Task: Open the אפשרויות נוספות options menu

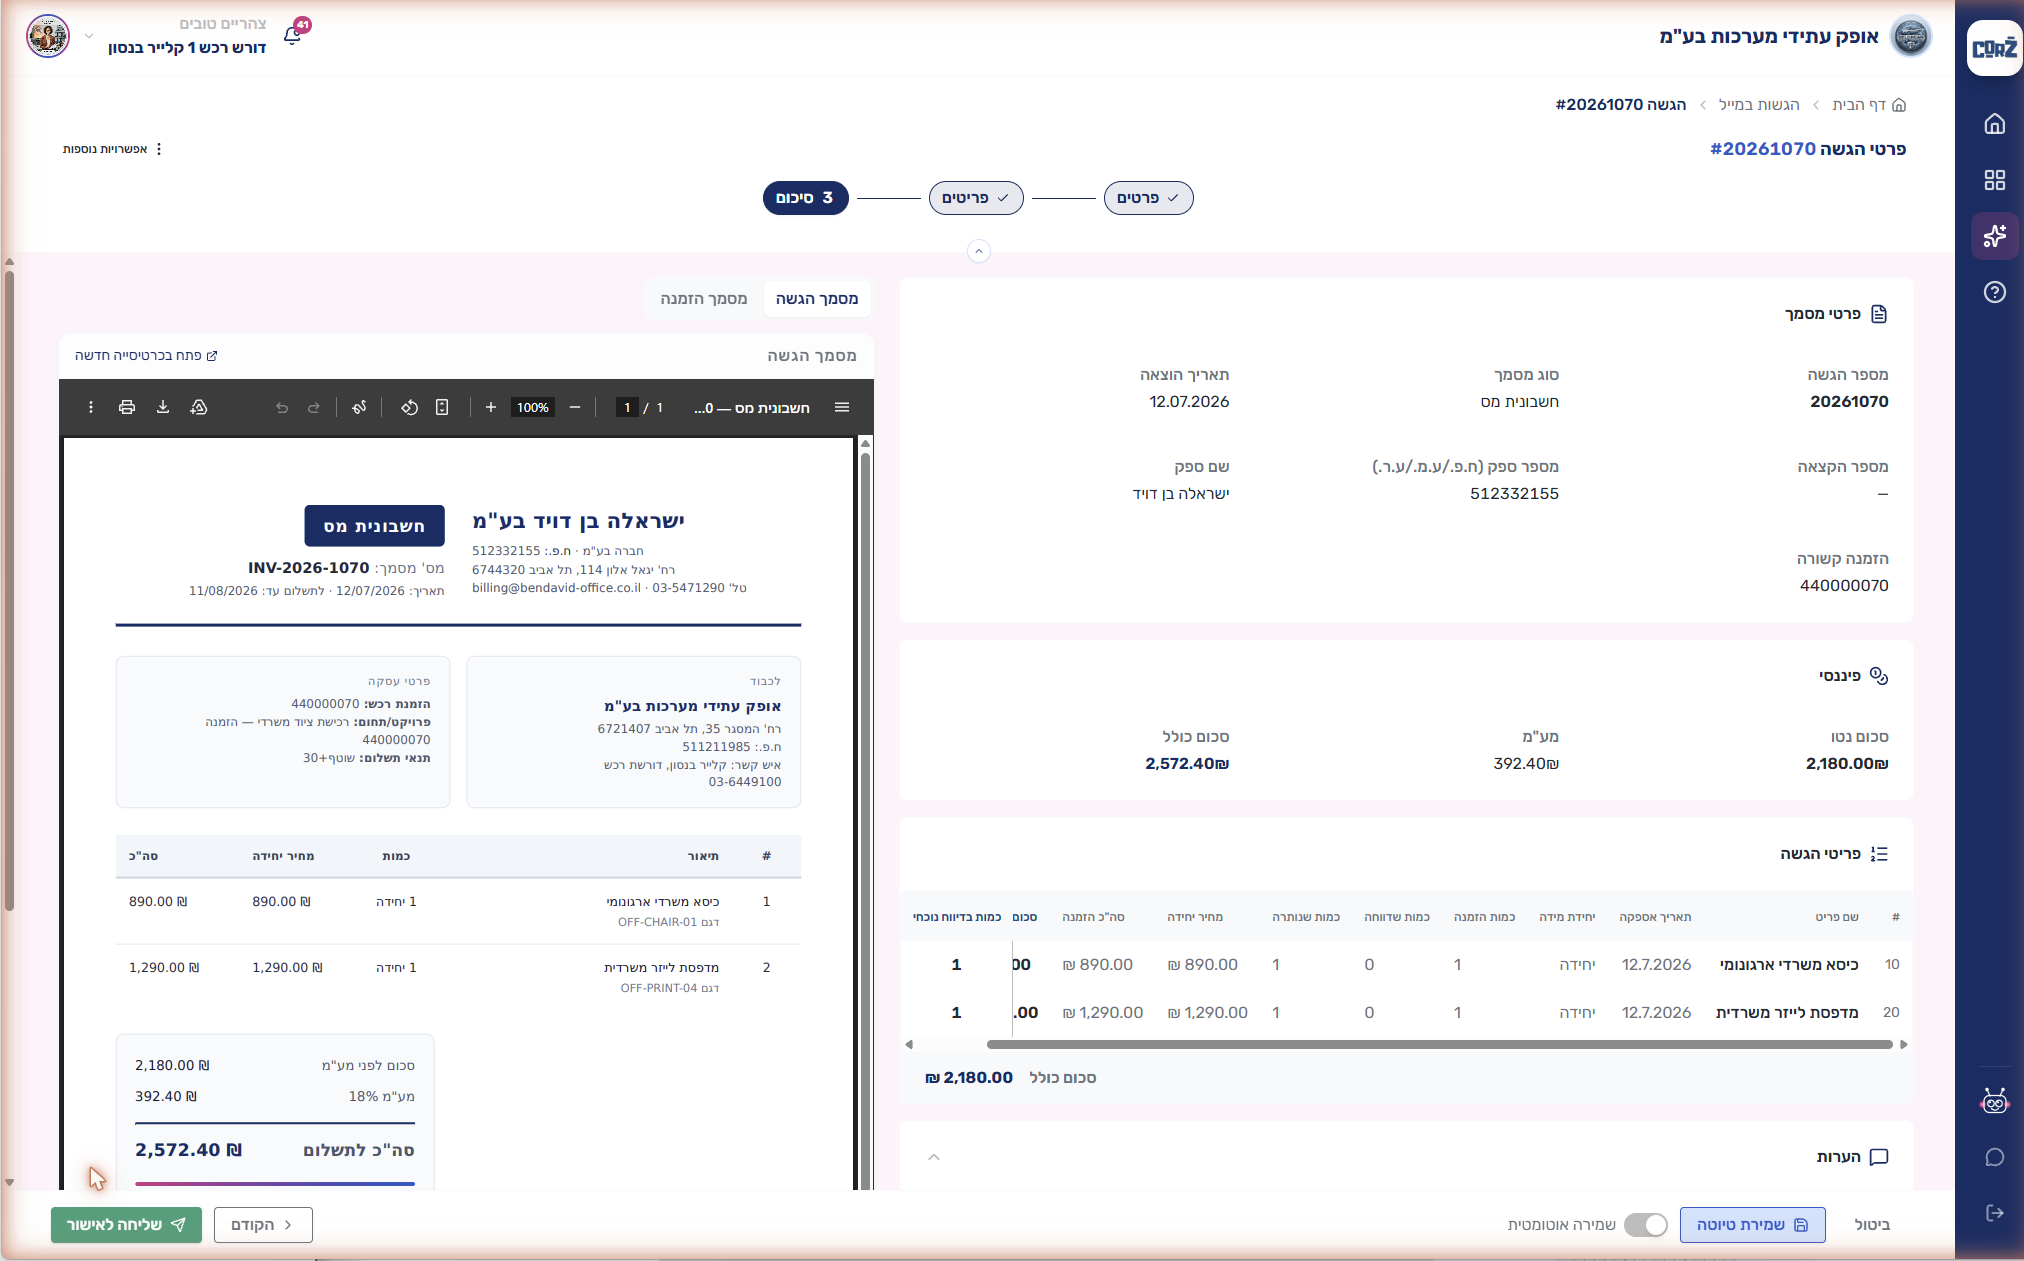Action: (x=113, y=149)
